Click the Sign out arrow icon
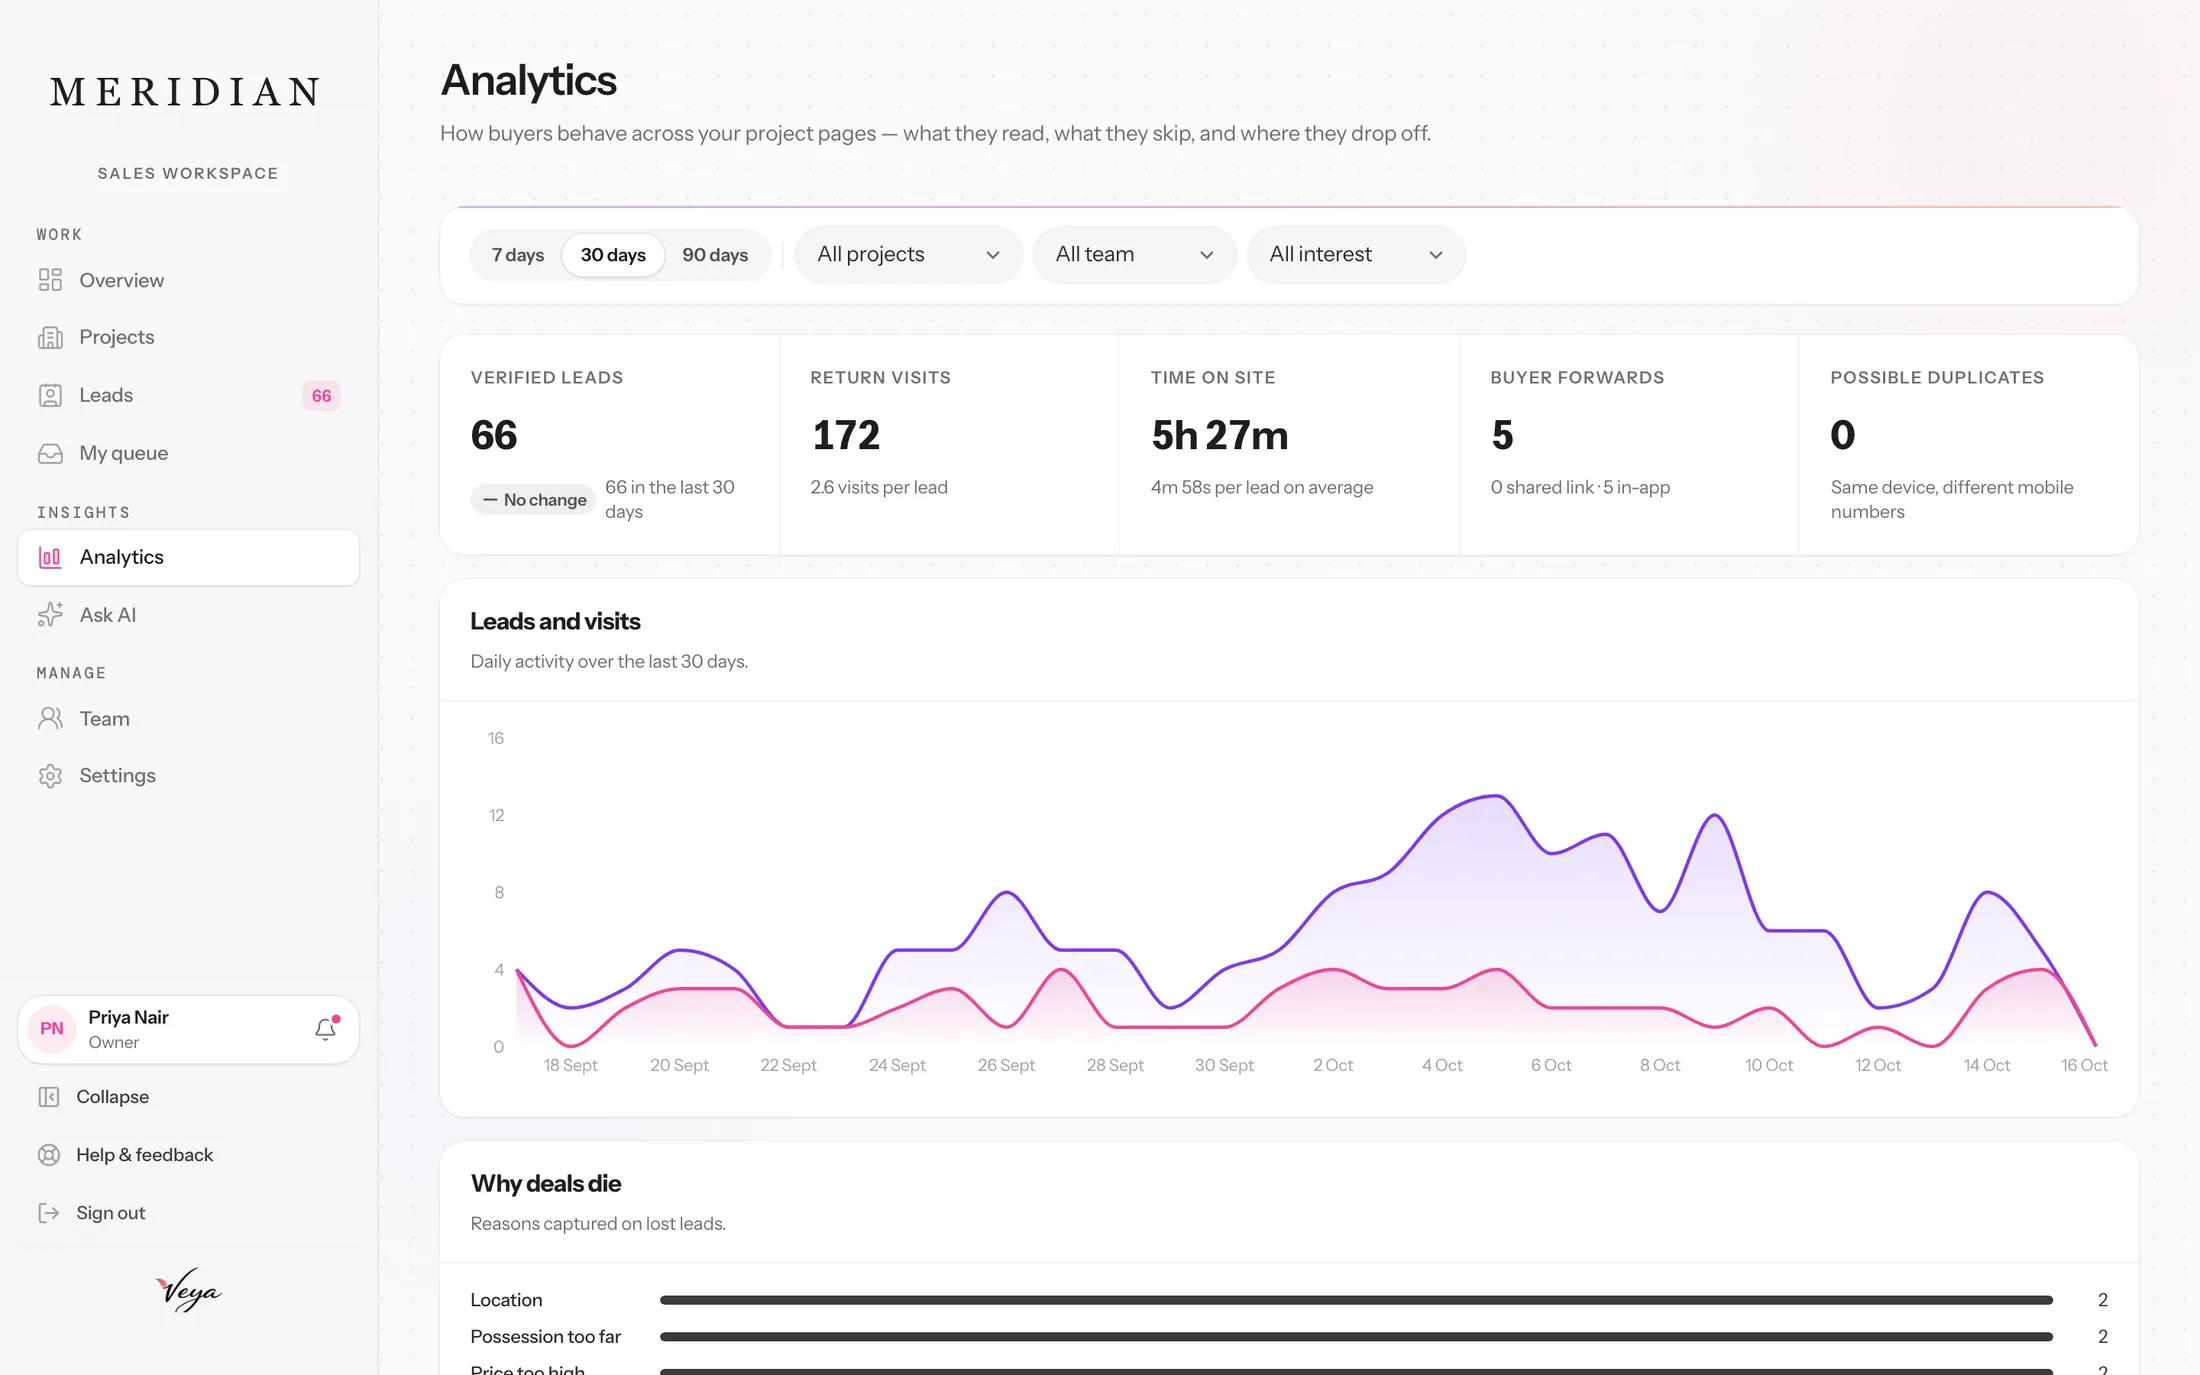This screenshot has height=1375, width=2200. (49, 1212)
